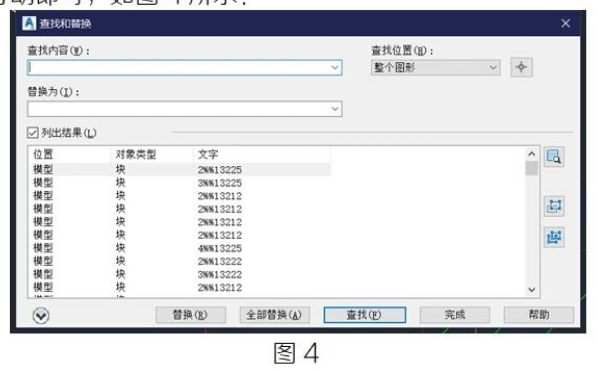This screenshot has width=598, height=370.
Task: Click the 全部替换(A) button
Action: coord(275,315)
